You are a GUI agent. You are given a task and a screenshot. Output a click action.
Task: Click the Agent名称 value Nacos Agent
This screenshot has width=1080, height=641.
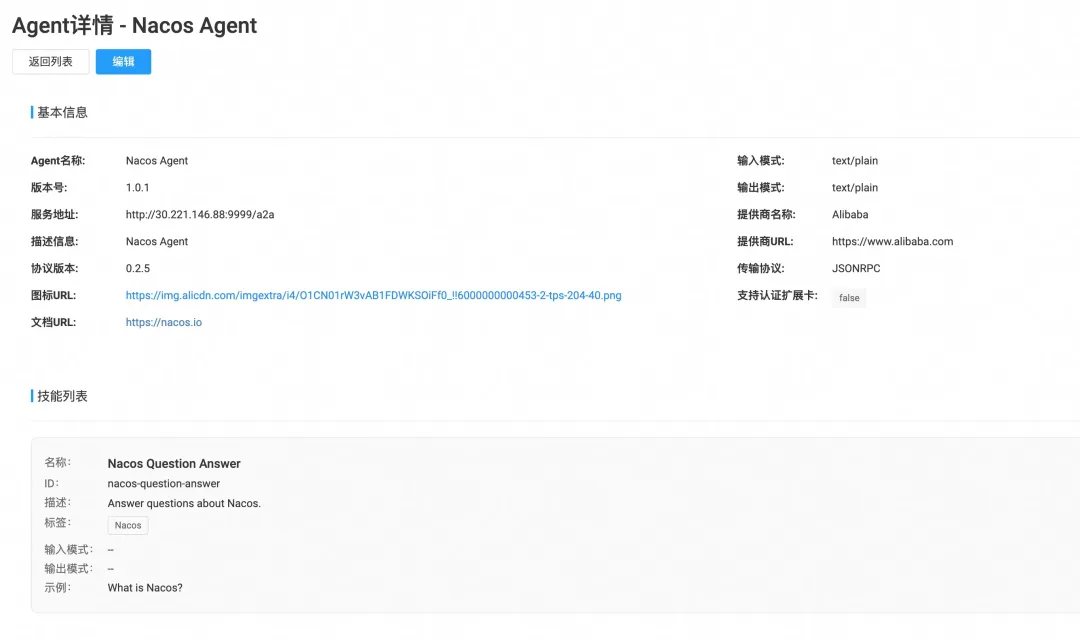[157, 160]
